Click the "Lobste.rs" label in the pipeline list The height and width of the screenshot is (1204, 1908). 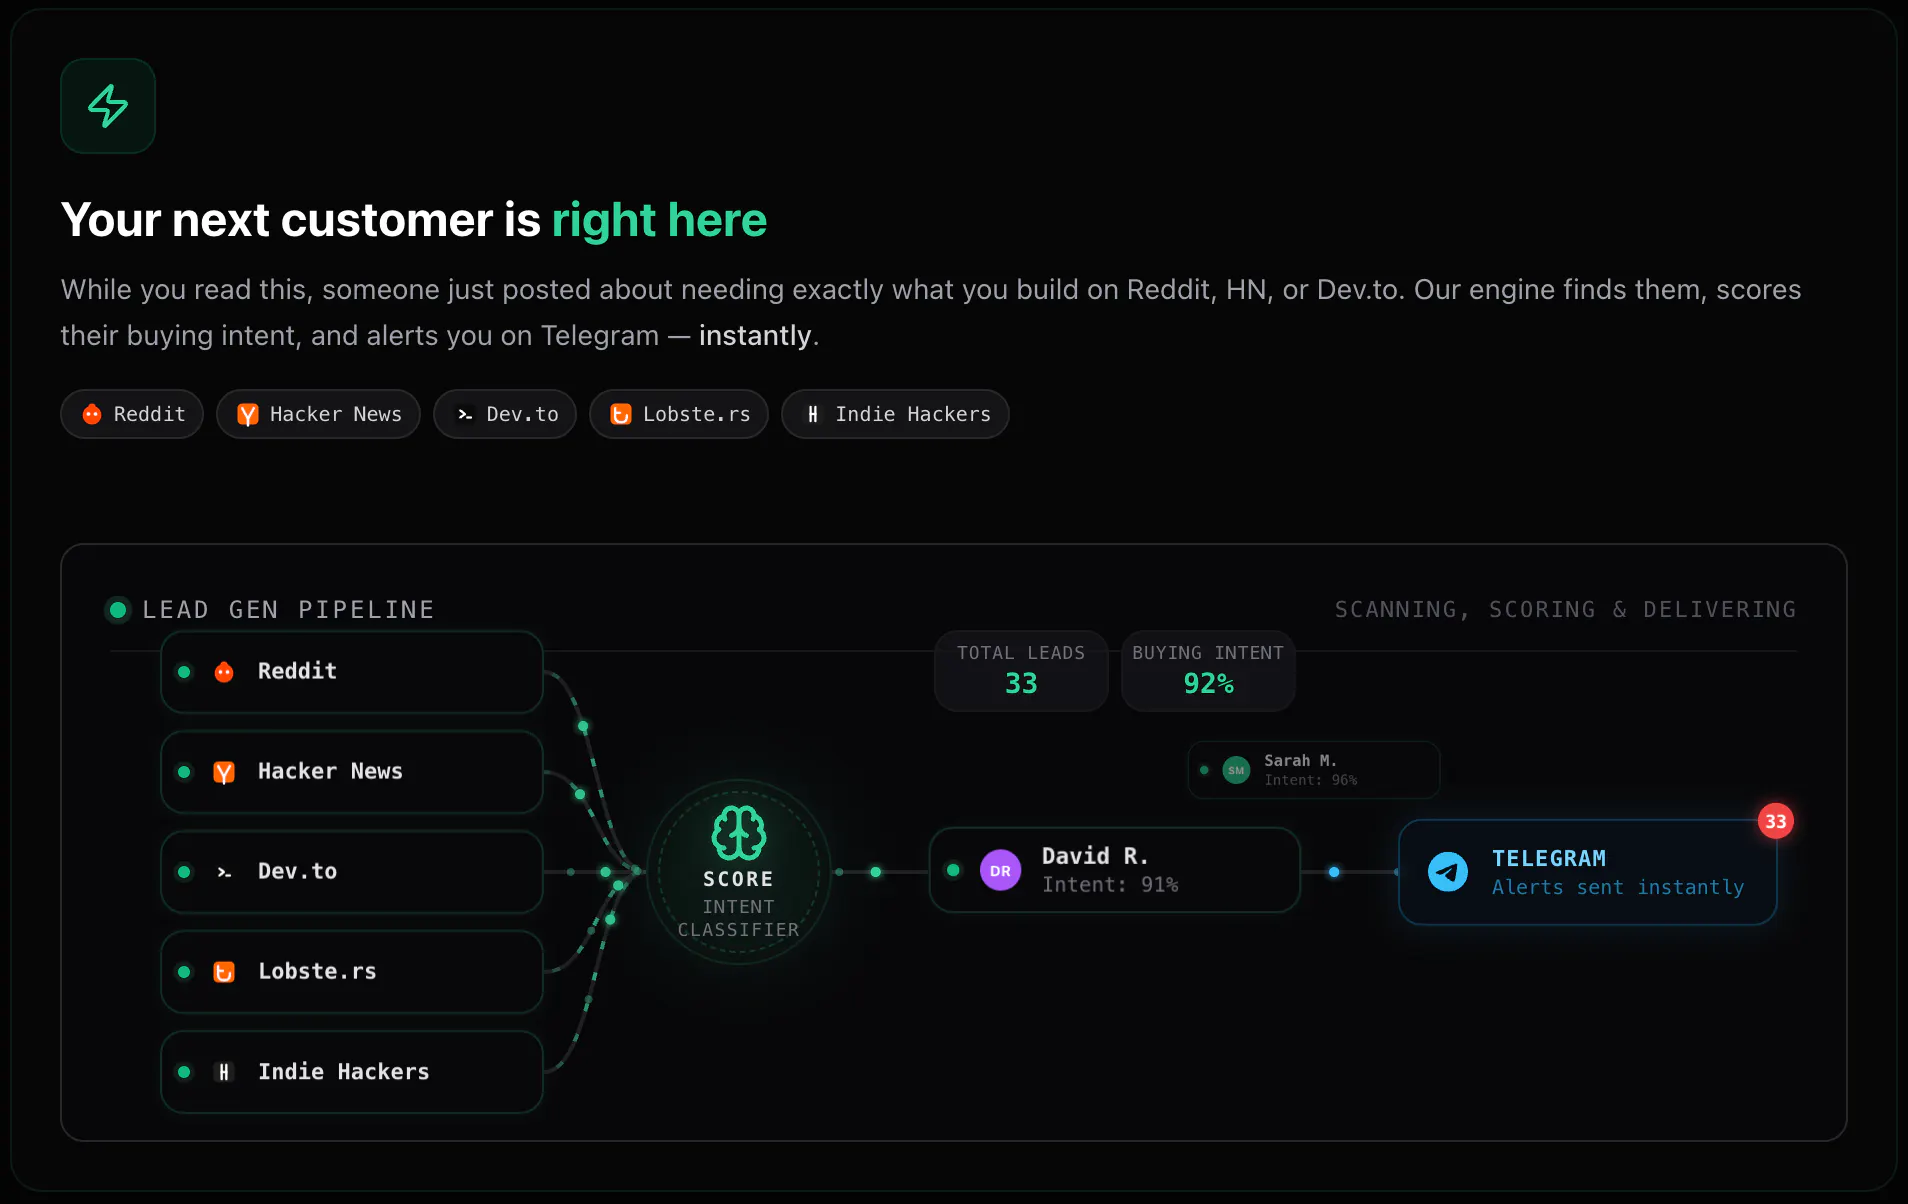pos(317,971)
